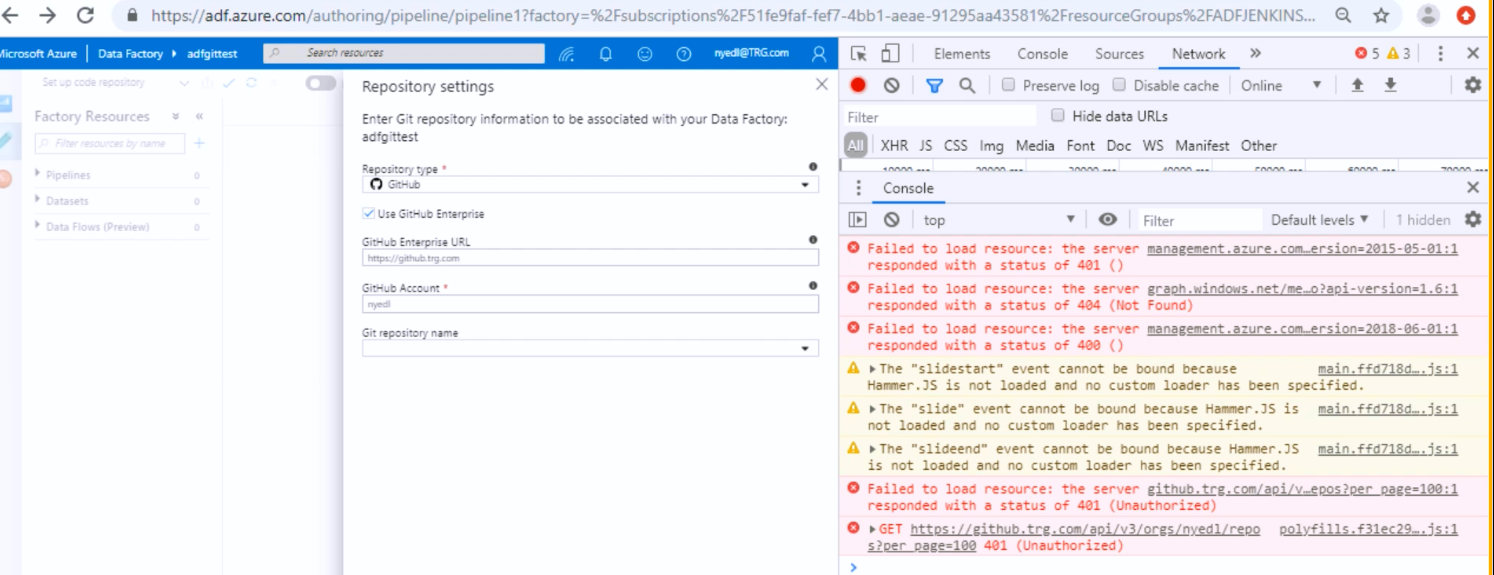Select the Network tab
This screenshot has height=575, width=1494.
1198,54
